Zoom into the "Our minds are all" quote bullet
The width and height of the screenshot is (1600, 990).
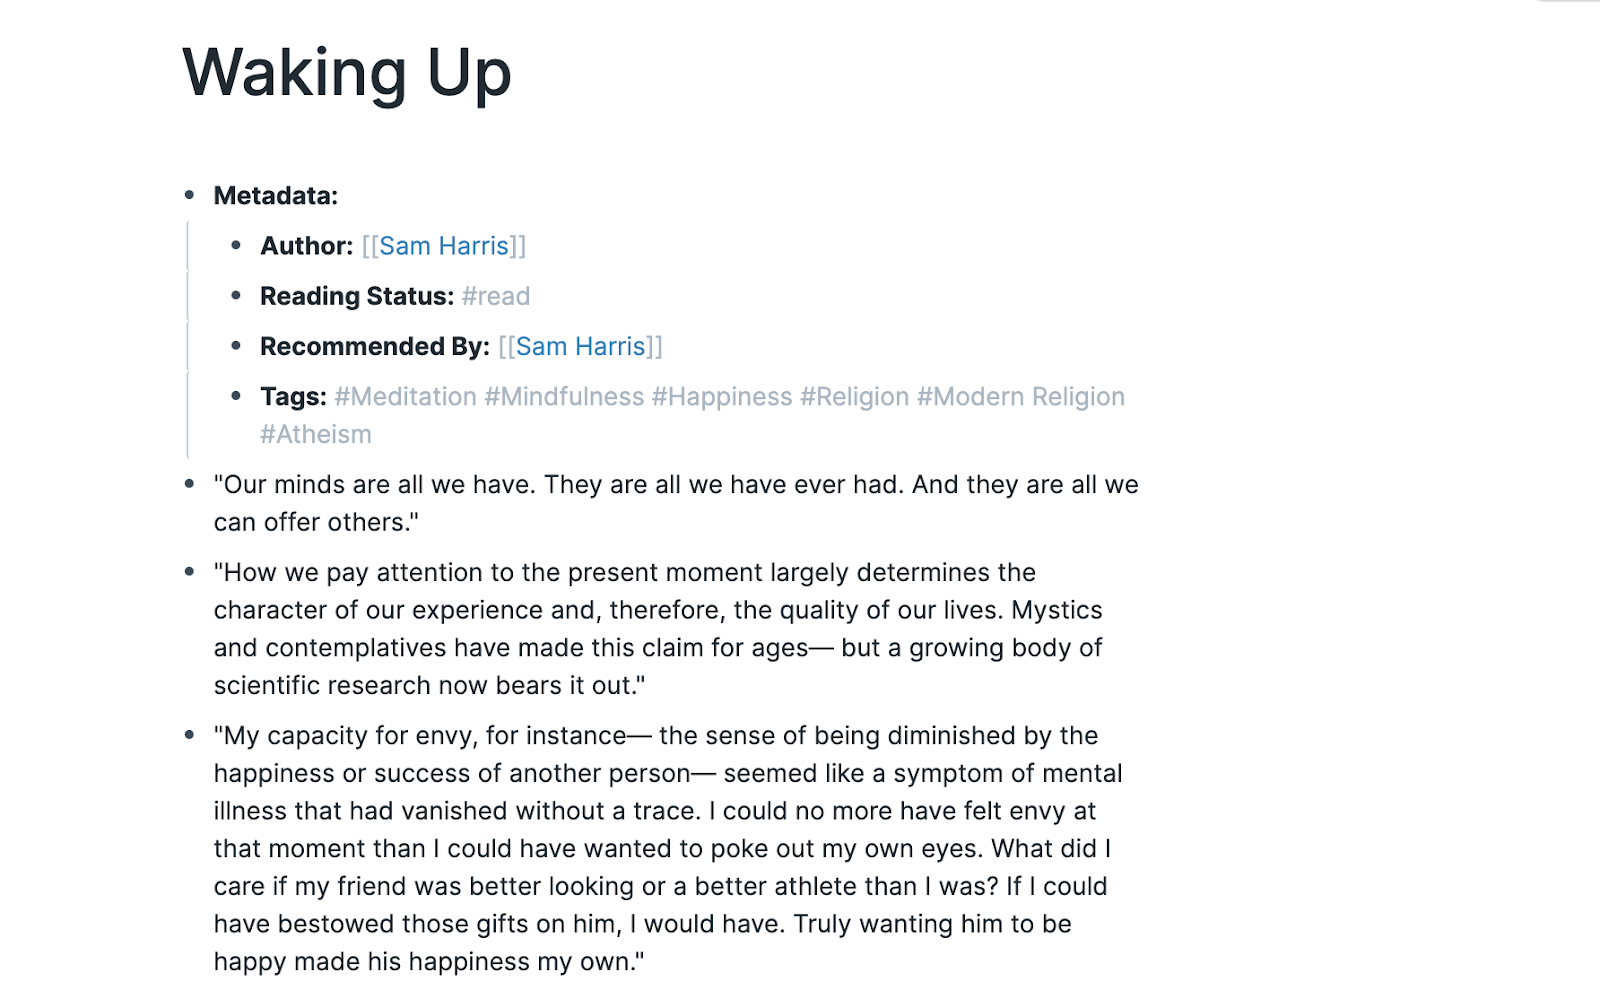(189, 484)
